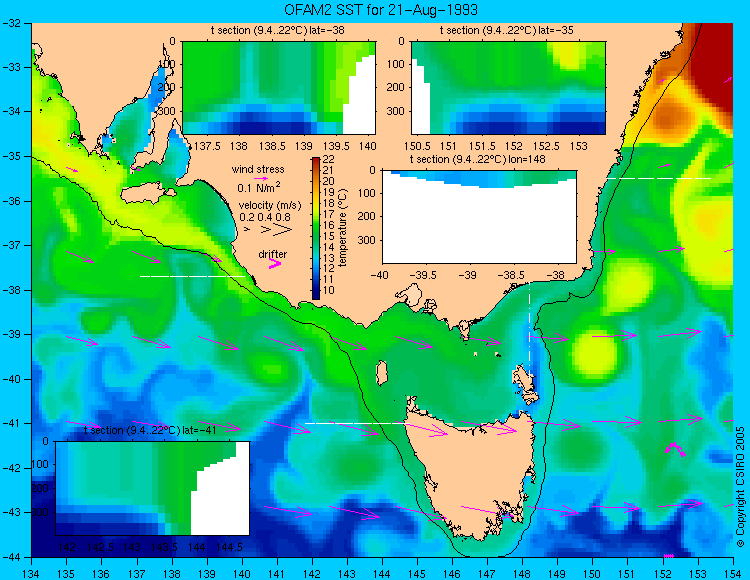Click the '134' longitude axis label

point(31,574)
